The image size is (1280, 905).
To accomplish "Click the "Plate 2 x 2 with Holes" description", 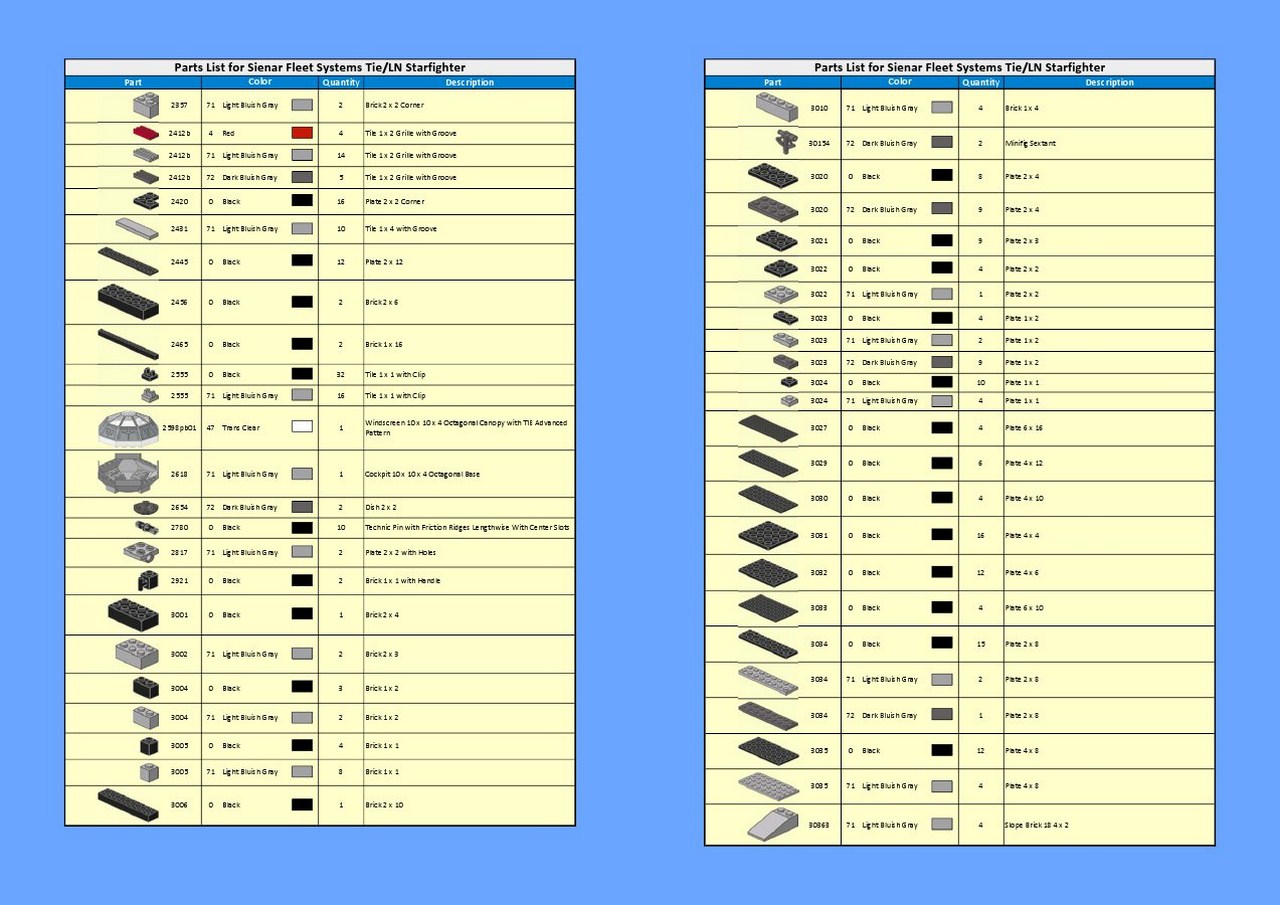I will pyautogui.click(x=400, y=553).
